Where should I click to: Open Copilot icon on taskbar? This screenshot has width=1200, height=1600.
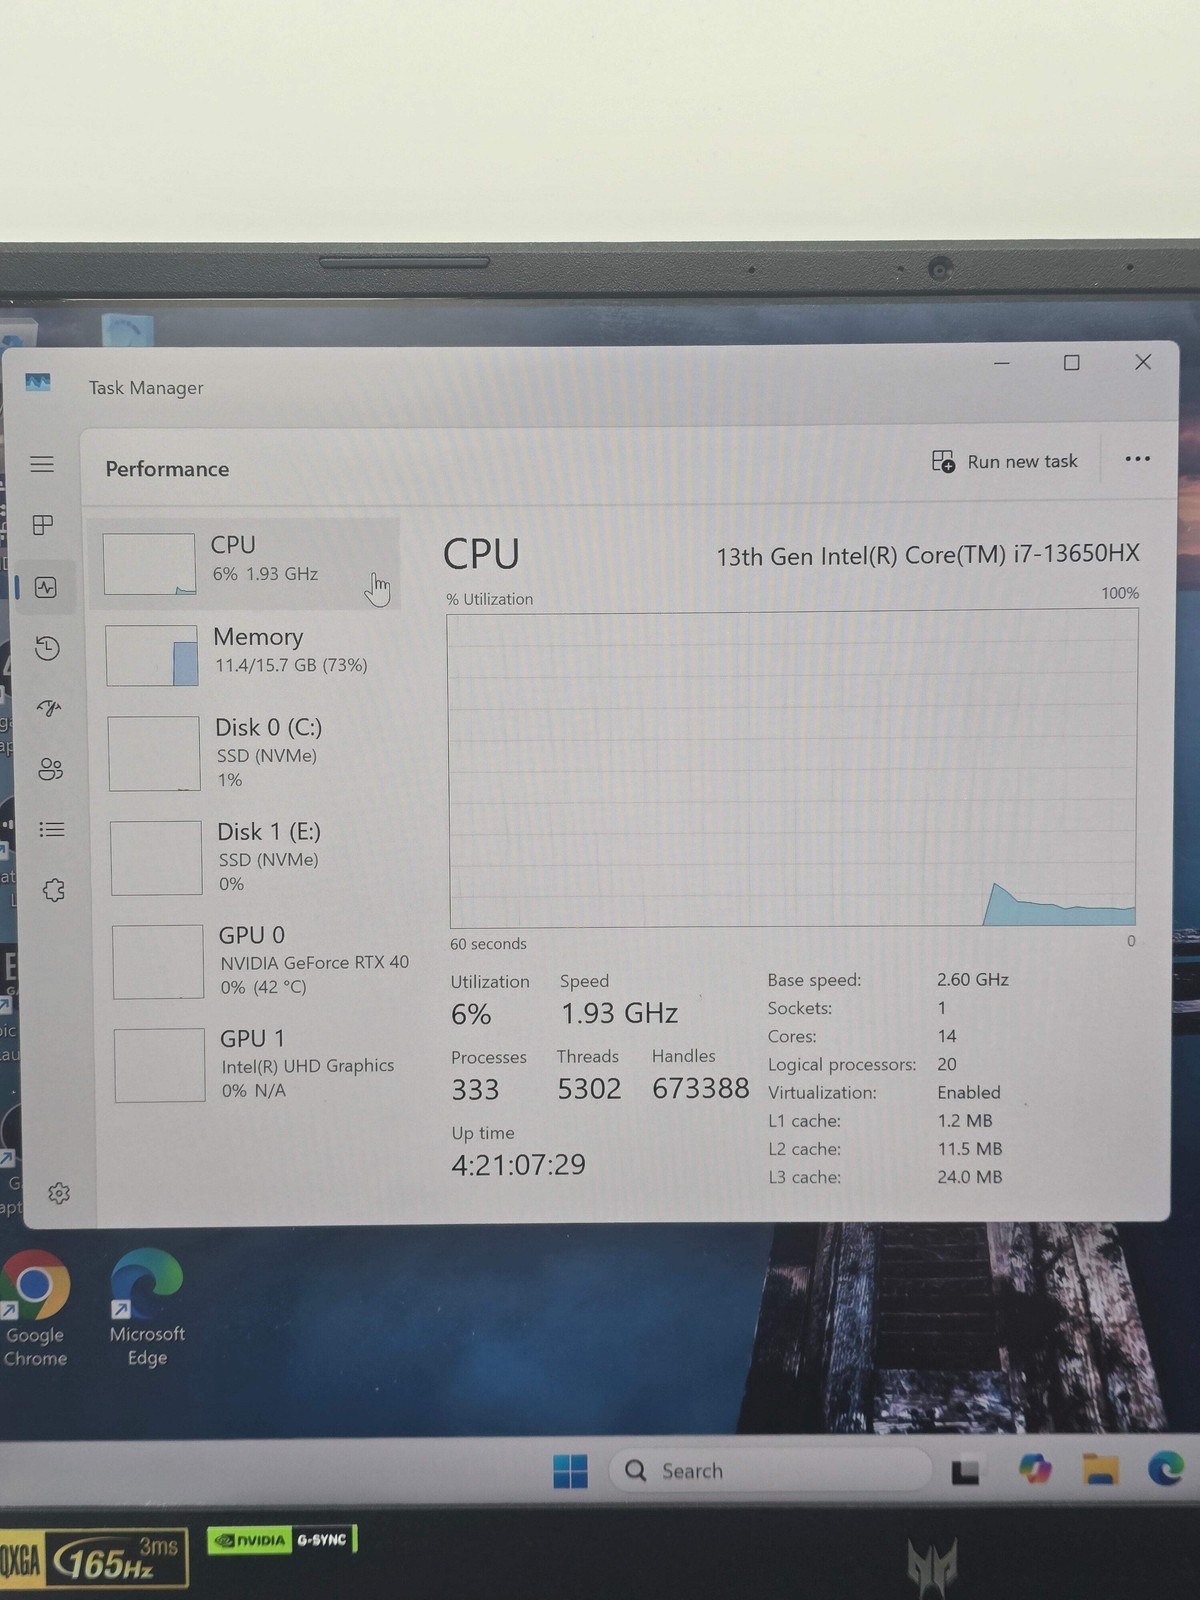[x=1035, y=1469]
